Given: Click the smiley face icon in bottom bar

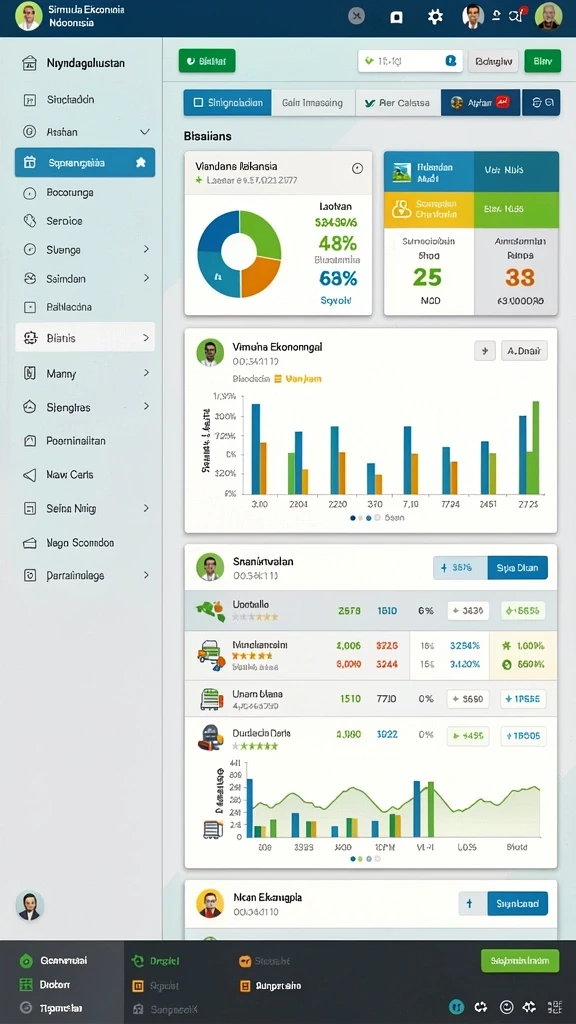Looking at the screenshot, I should (506, 1007).
